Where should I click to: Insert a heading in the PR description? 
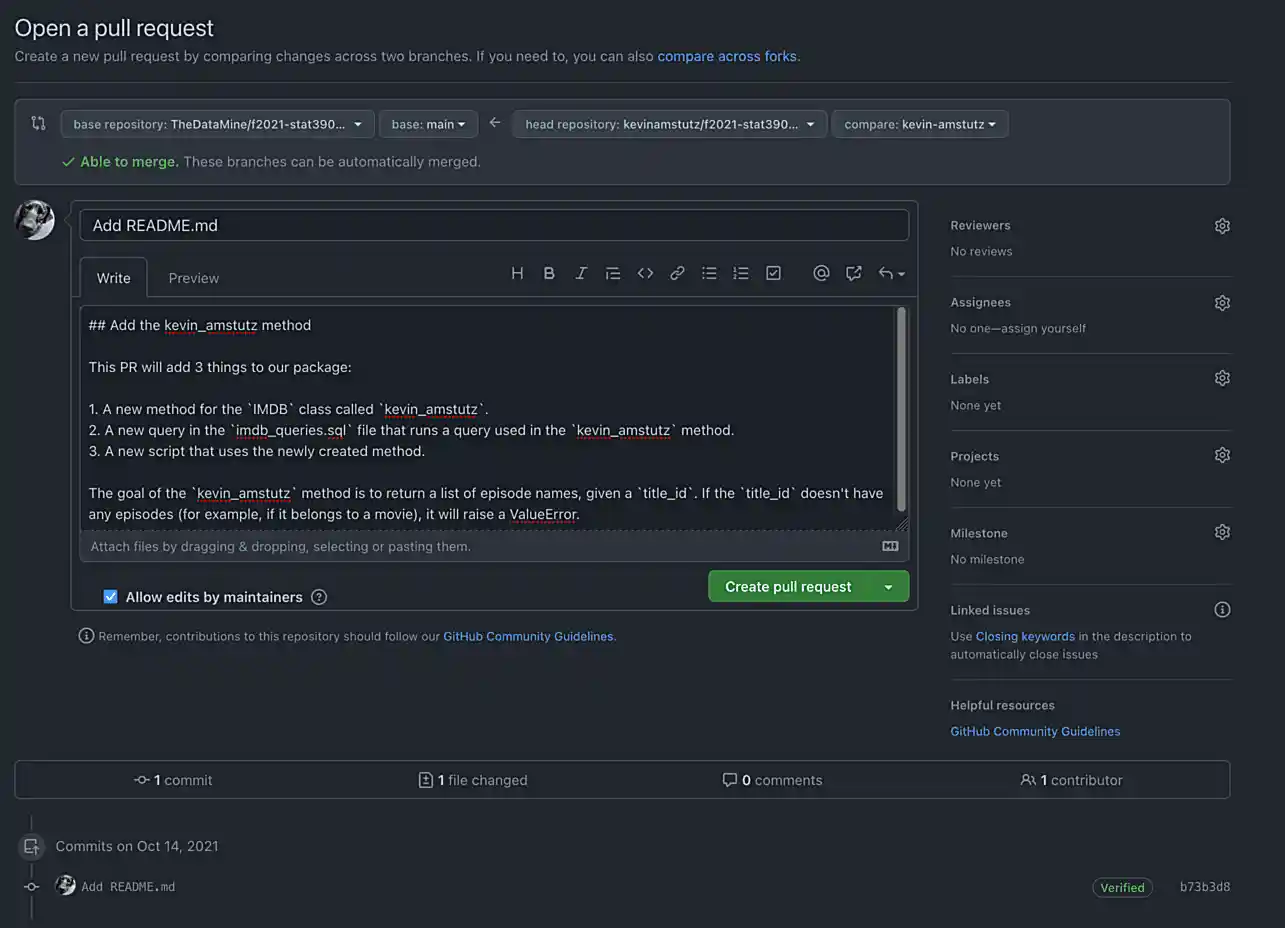click(x=517, y=272)
